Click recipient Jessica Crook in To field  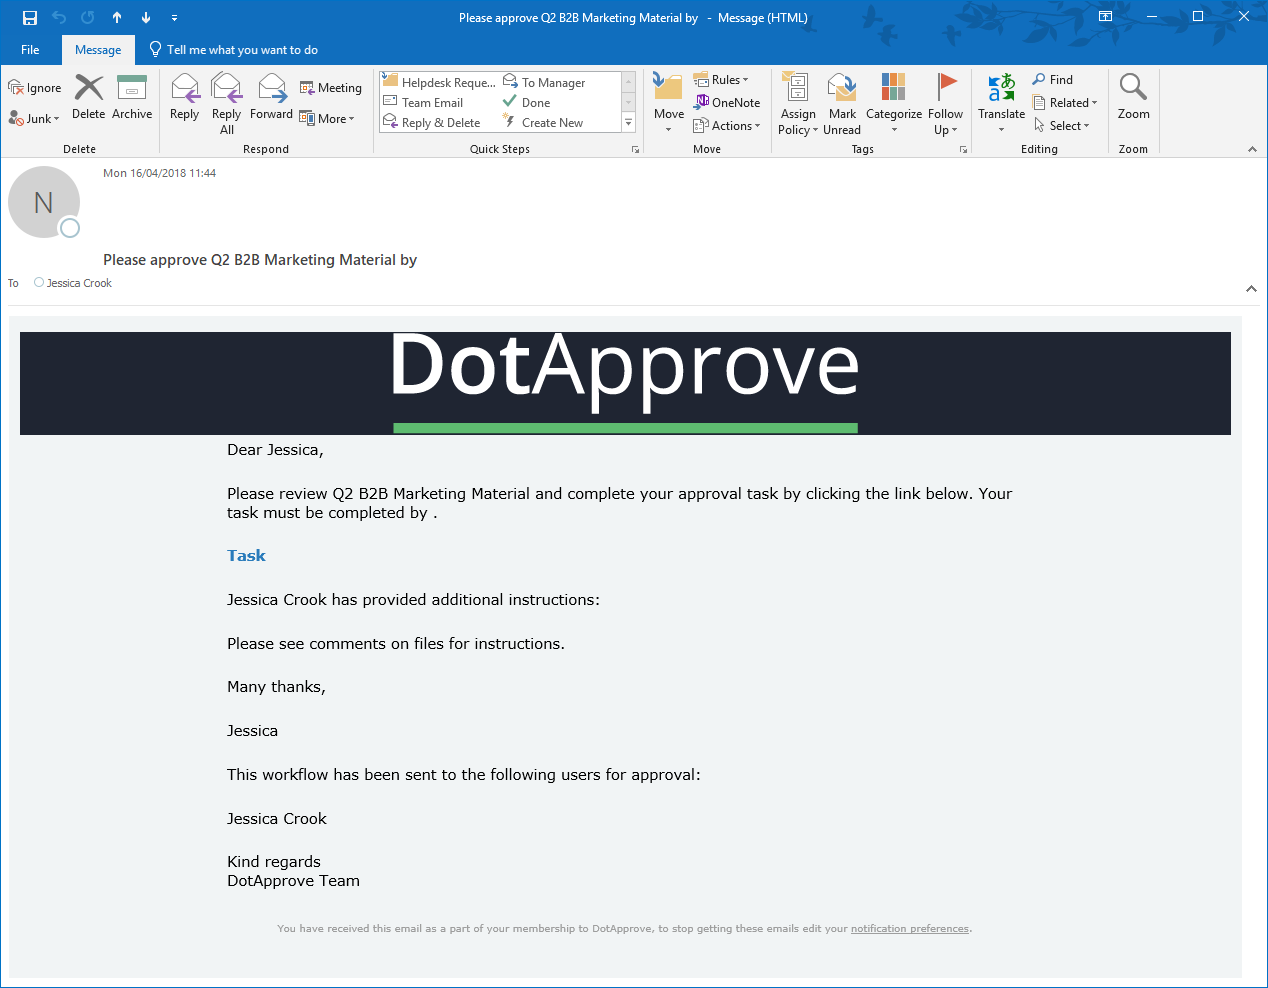coord(79,283)
